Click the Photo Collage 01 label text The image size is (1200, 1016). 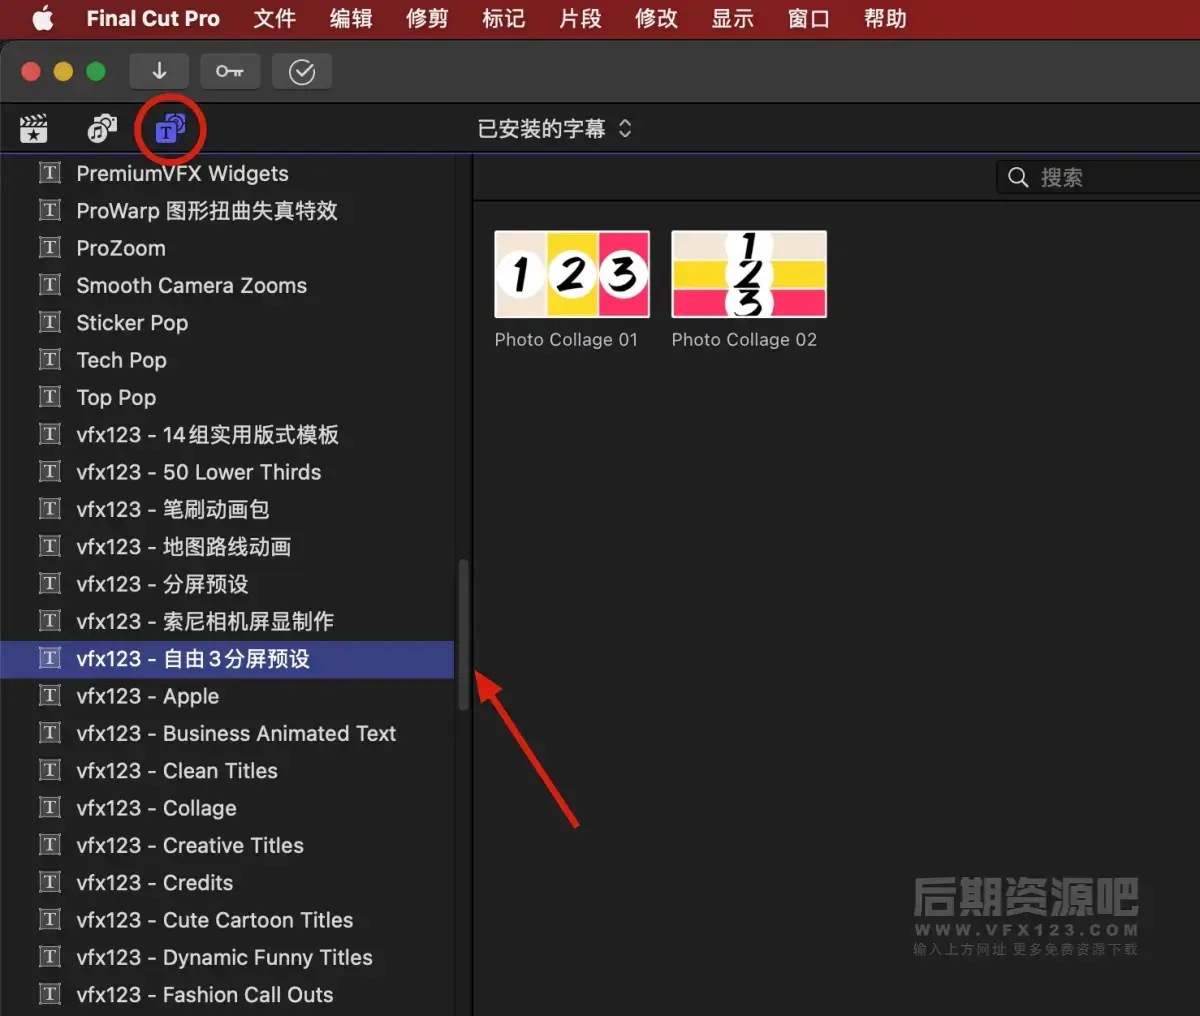pyautogui.click(x=566, y=340)
